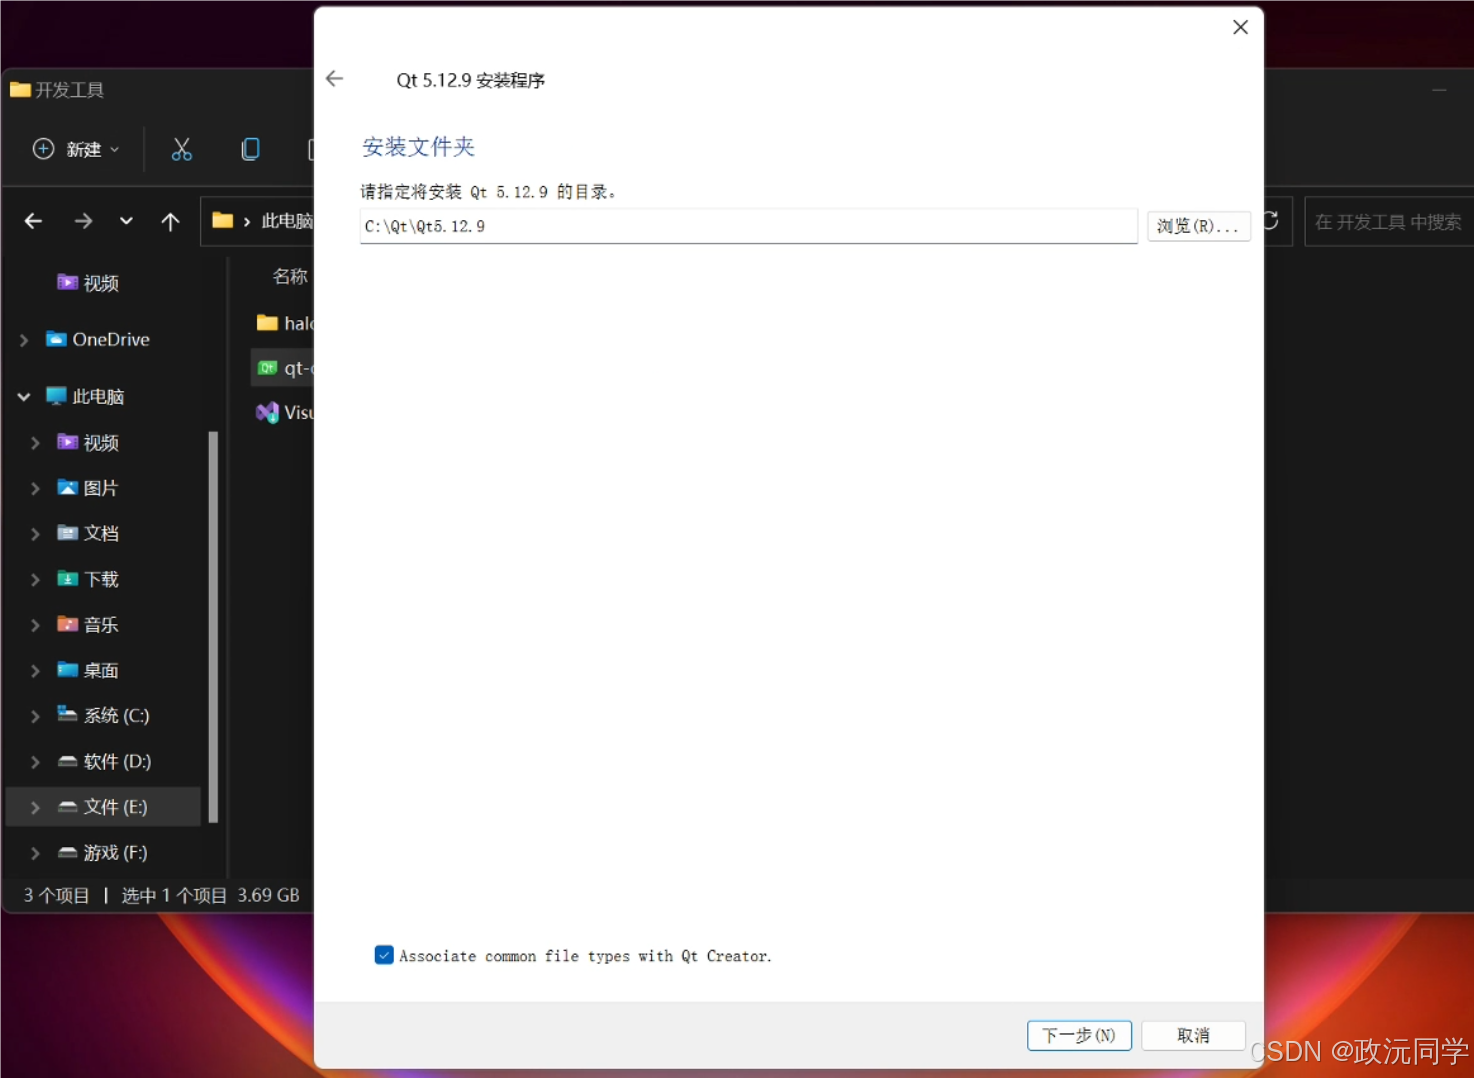The image size is (1474, 1078).
Task: Proceed with the 下一步(N) button
Action: (x=1079, y=1035)
